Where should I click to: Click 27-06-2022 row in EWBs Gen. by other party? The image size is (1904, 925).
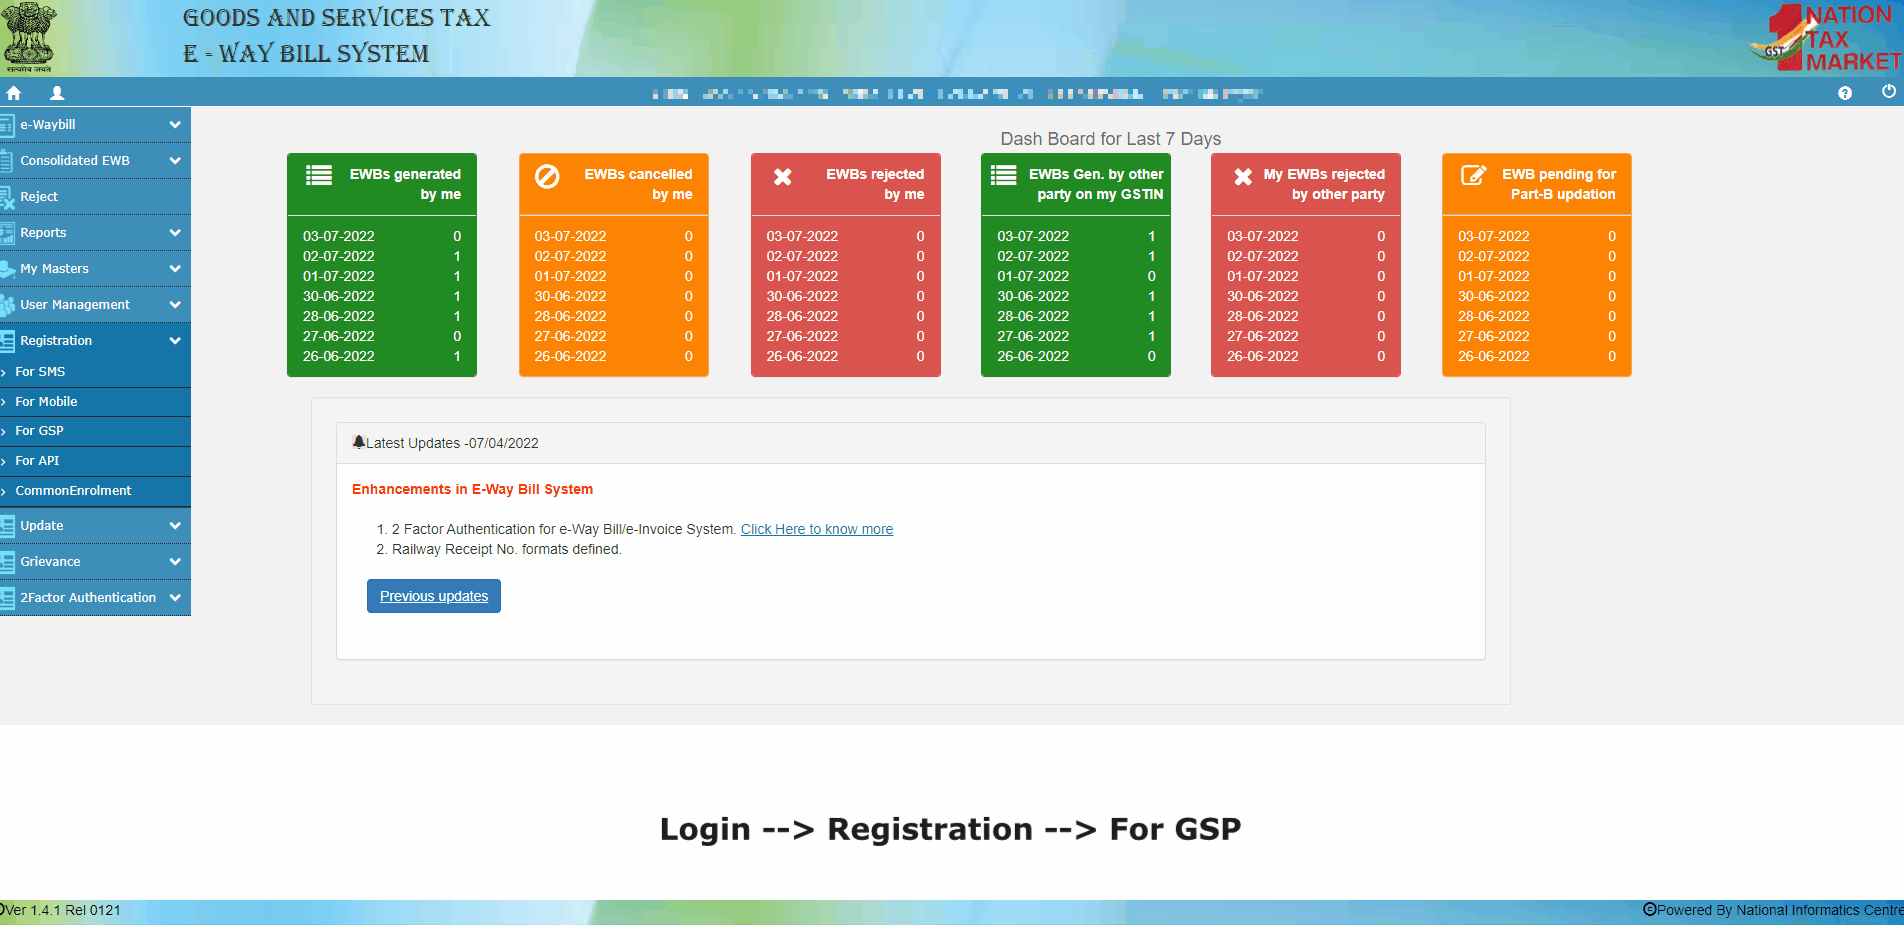tap(1076, 336)
